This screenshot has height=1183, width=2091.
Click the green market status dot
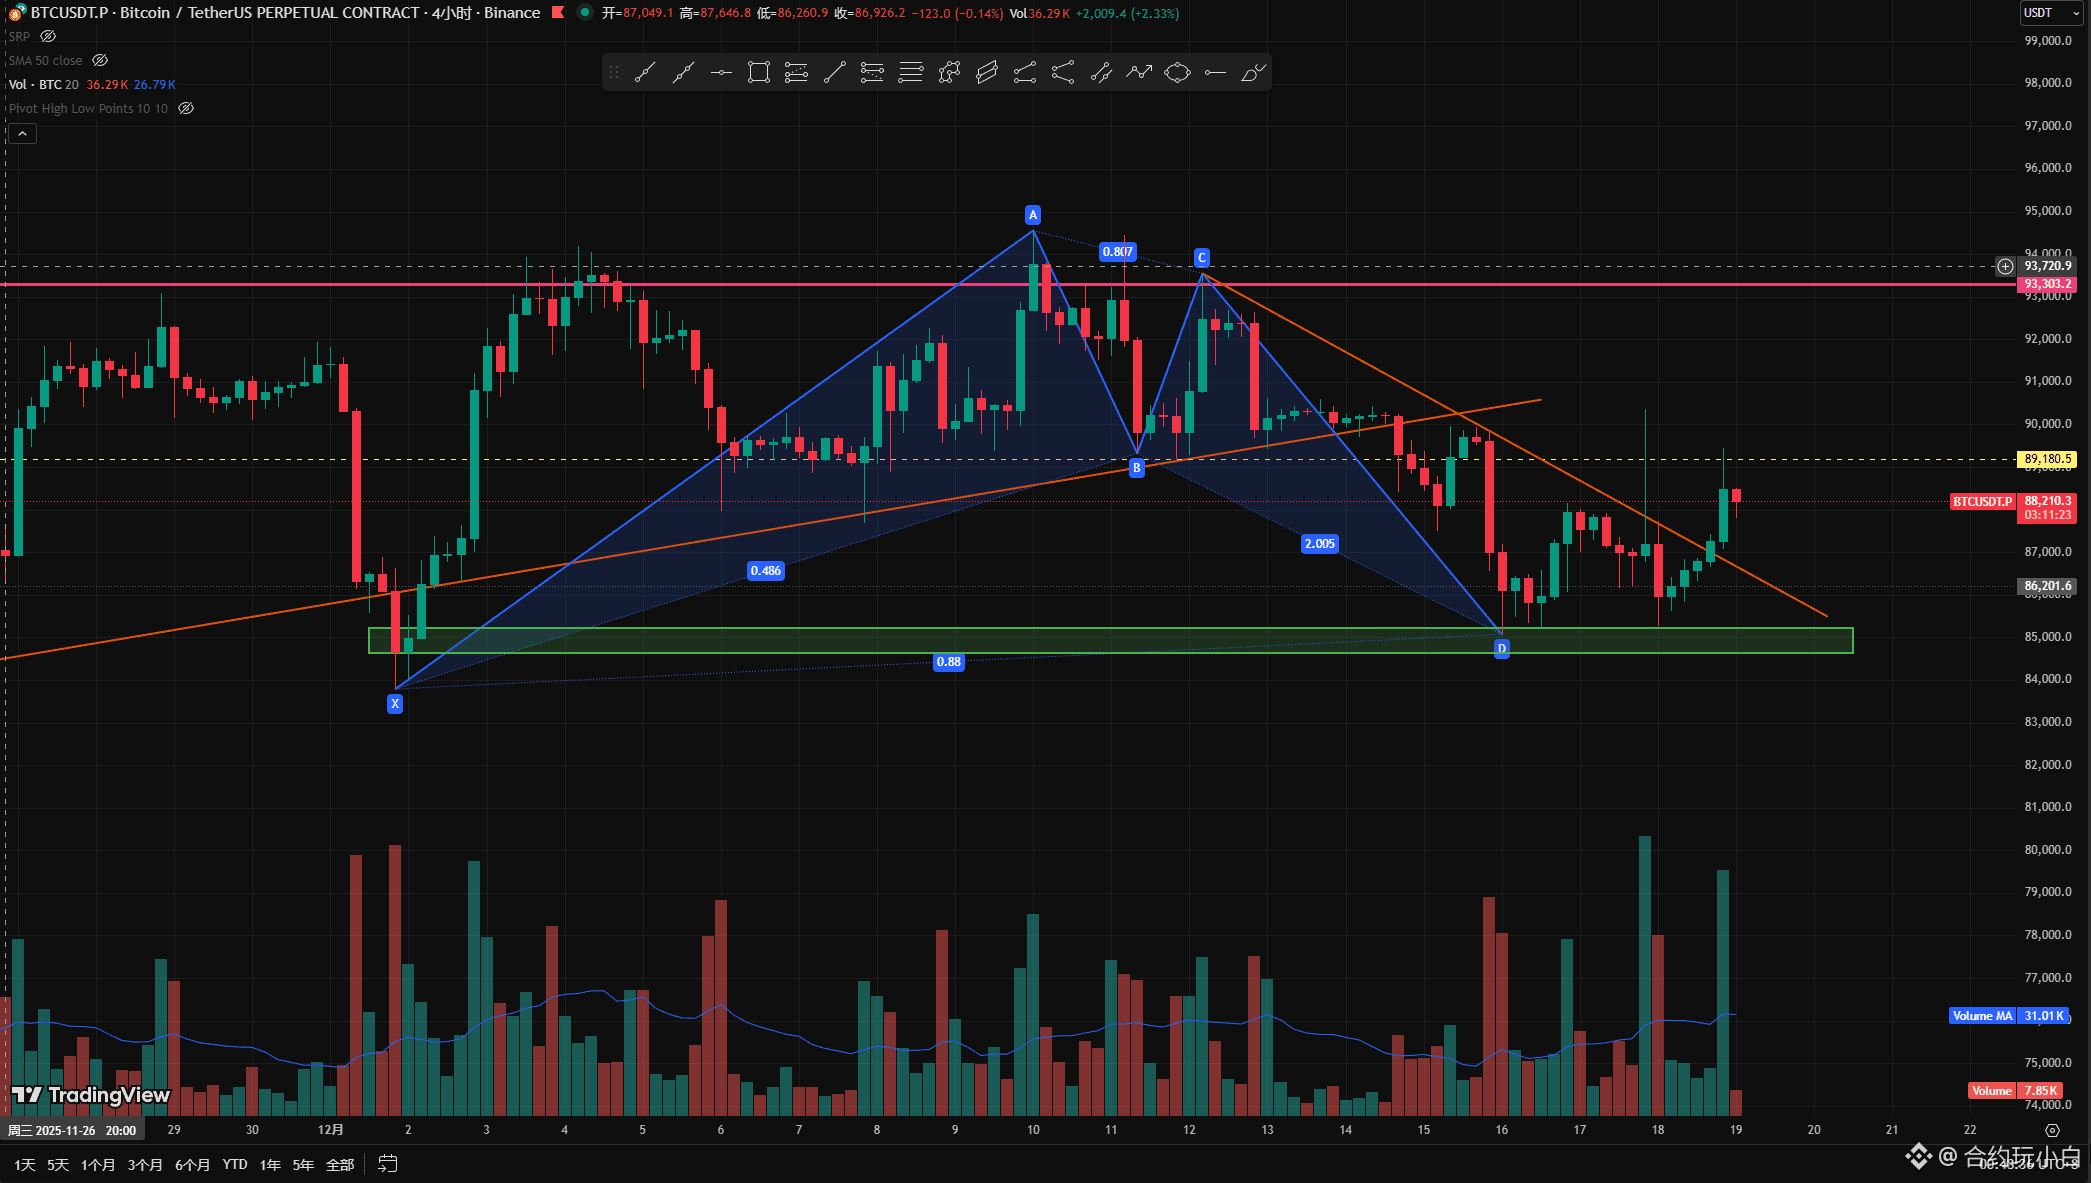(x=585, y=13)
